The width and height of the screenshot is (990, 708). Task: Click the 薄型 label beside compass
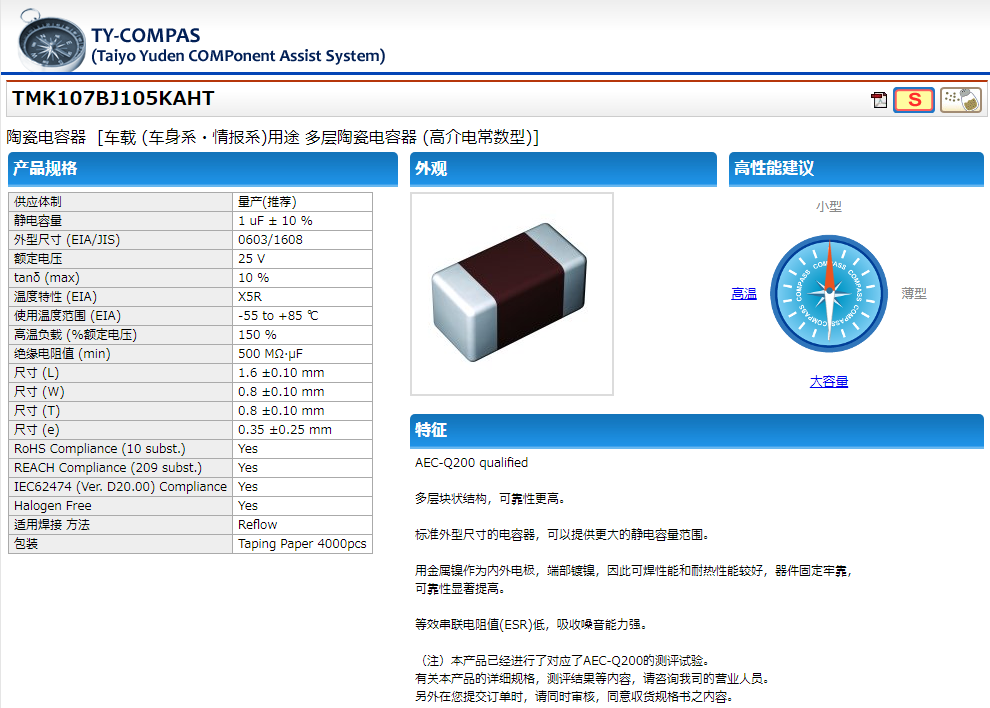tap(913, 294)
